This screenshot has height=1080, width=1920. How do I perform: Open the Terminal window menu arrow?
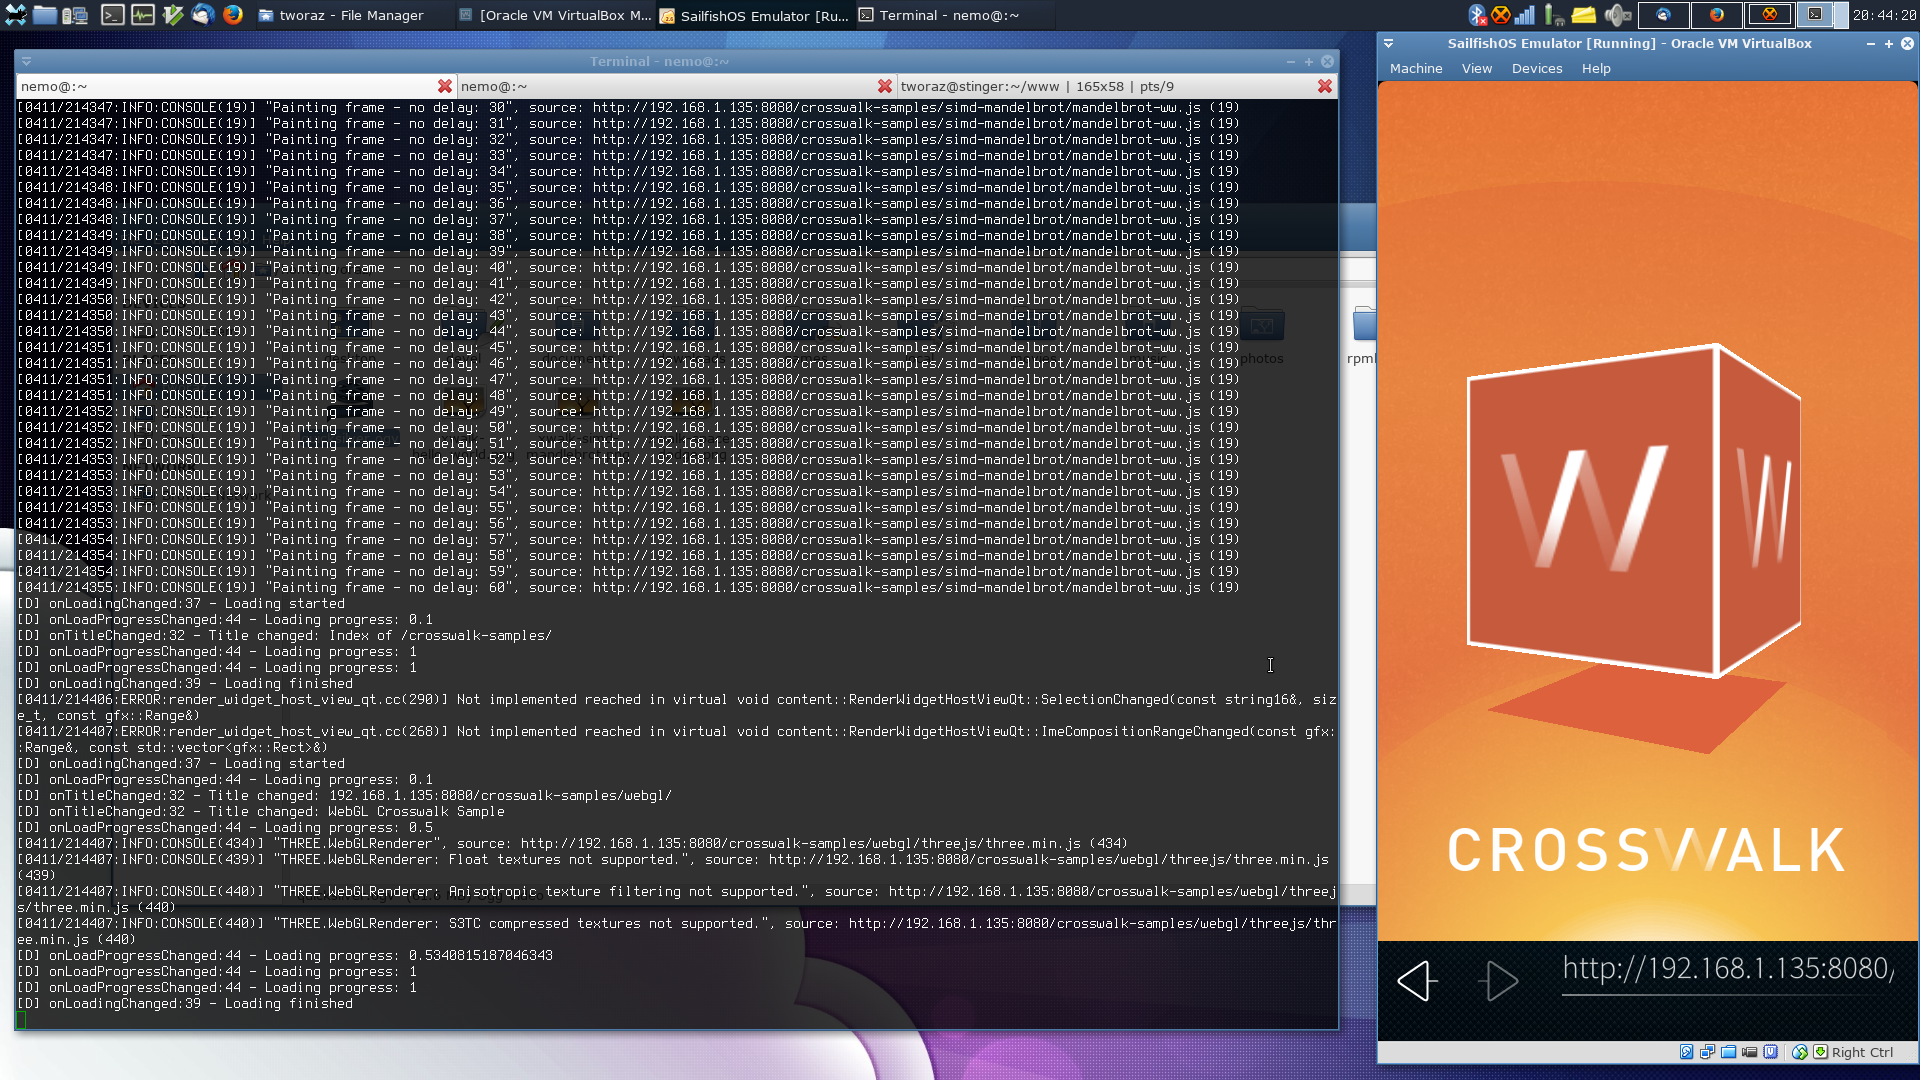point(26,61)
